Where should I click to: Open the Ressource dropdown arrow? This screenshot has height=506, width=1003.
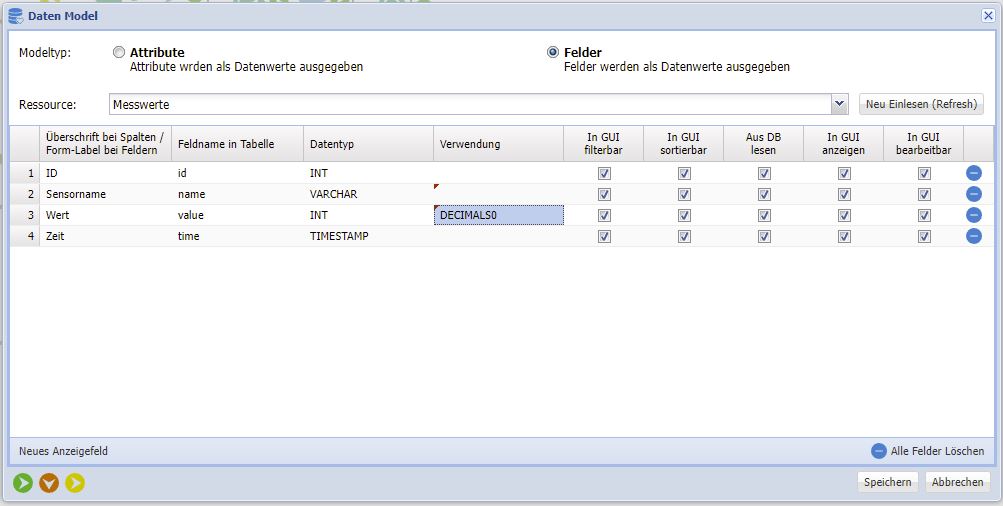839,104
